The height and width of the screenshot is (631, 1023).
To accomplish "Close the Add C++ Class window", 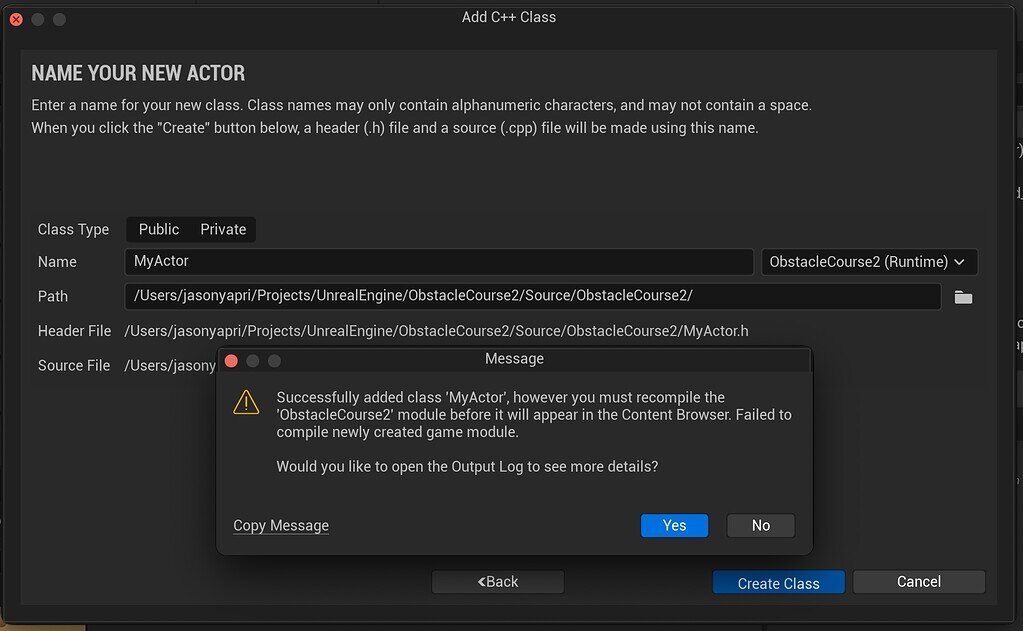I will pos(16,19).
